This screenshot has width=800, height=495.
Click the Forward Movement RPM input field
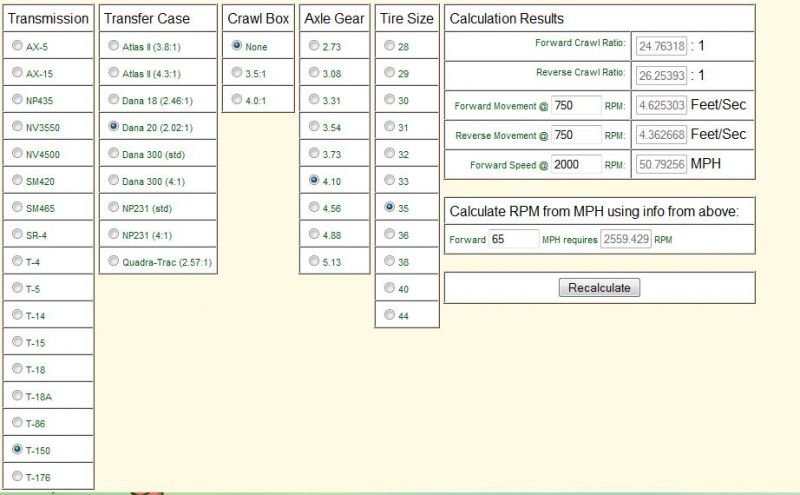click(x=575, y=106)
